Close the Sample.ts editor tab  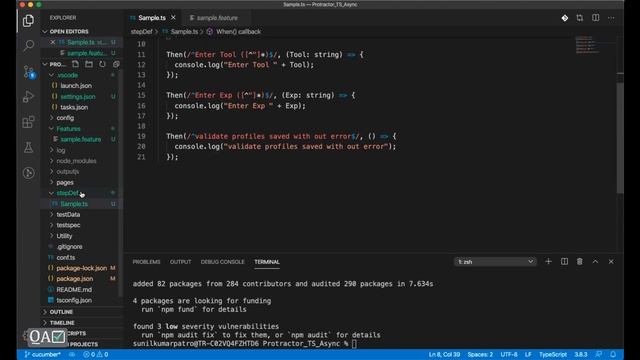[173, 18]
